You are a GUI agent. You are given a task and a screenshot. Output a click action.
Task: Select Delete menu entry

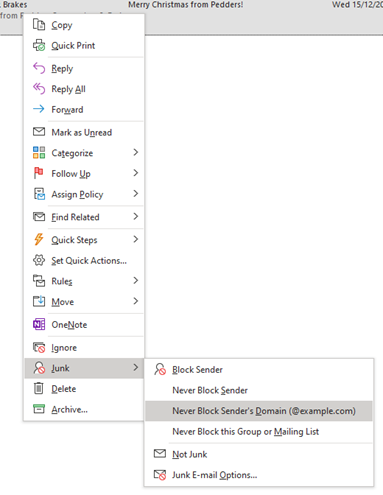tap(84, 389)
